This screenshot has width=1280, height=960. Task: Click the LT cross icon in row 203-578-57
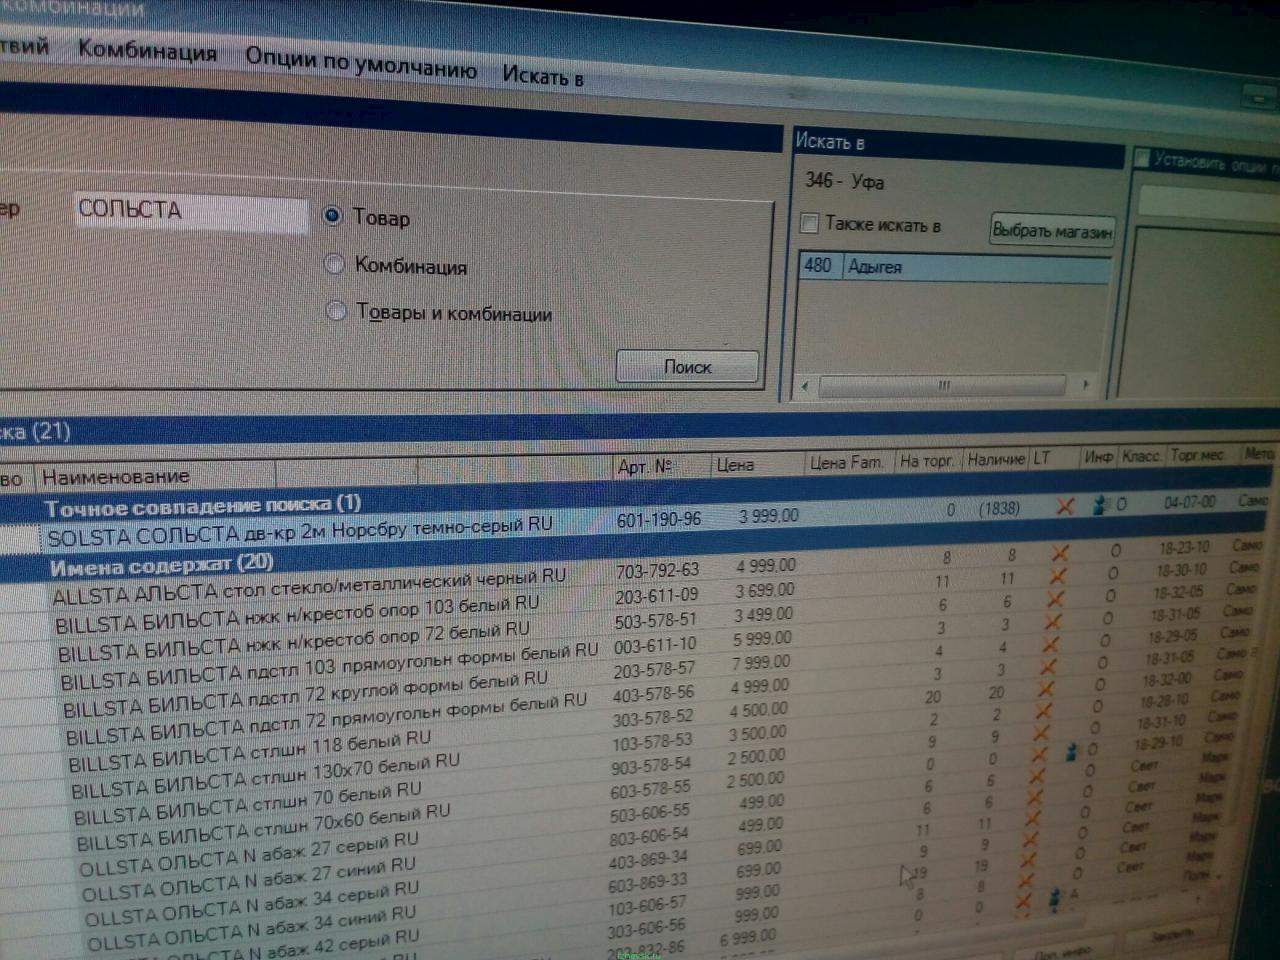[x=1050, y=645]
